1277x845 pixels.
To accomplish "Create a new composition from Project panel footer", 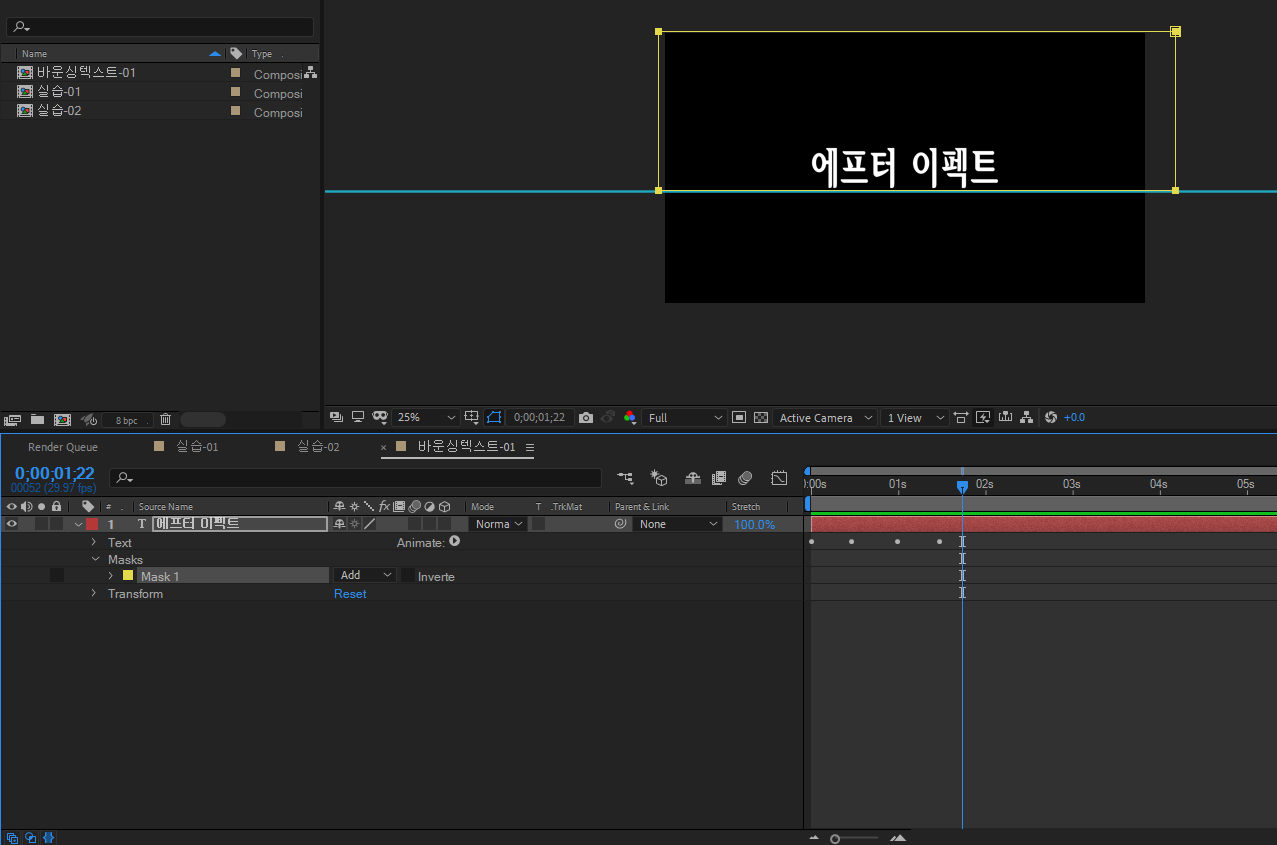I will (62, 420).
